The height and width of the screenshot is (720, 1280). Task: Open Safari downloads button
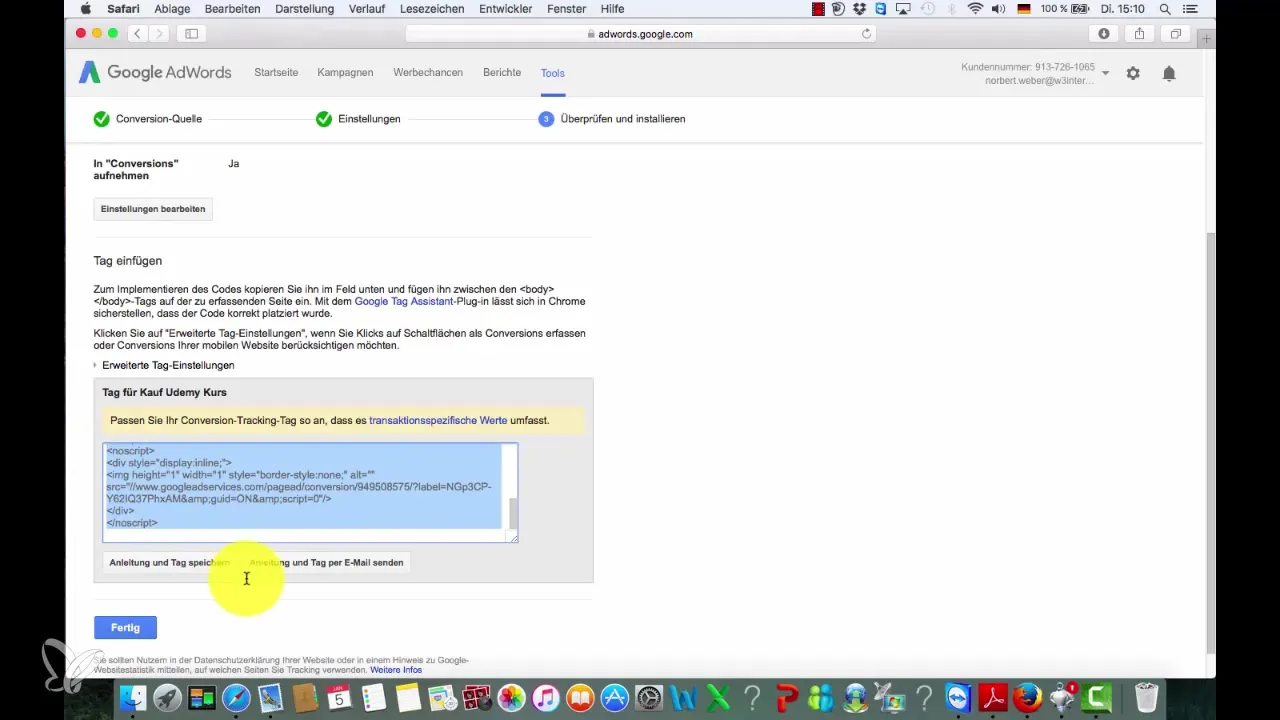pyautogui.click(x=1104, y=34)
